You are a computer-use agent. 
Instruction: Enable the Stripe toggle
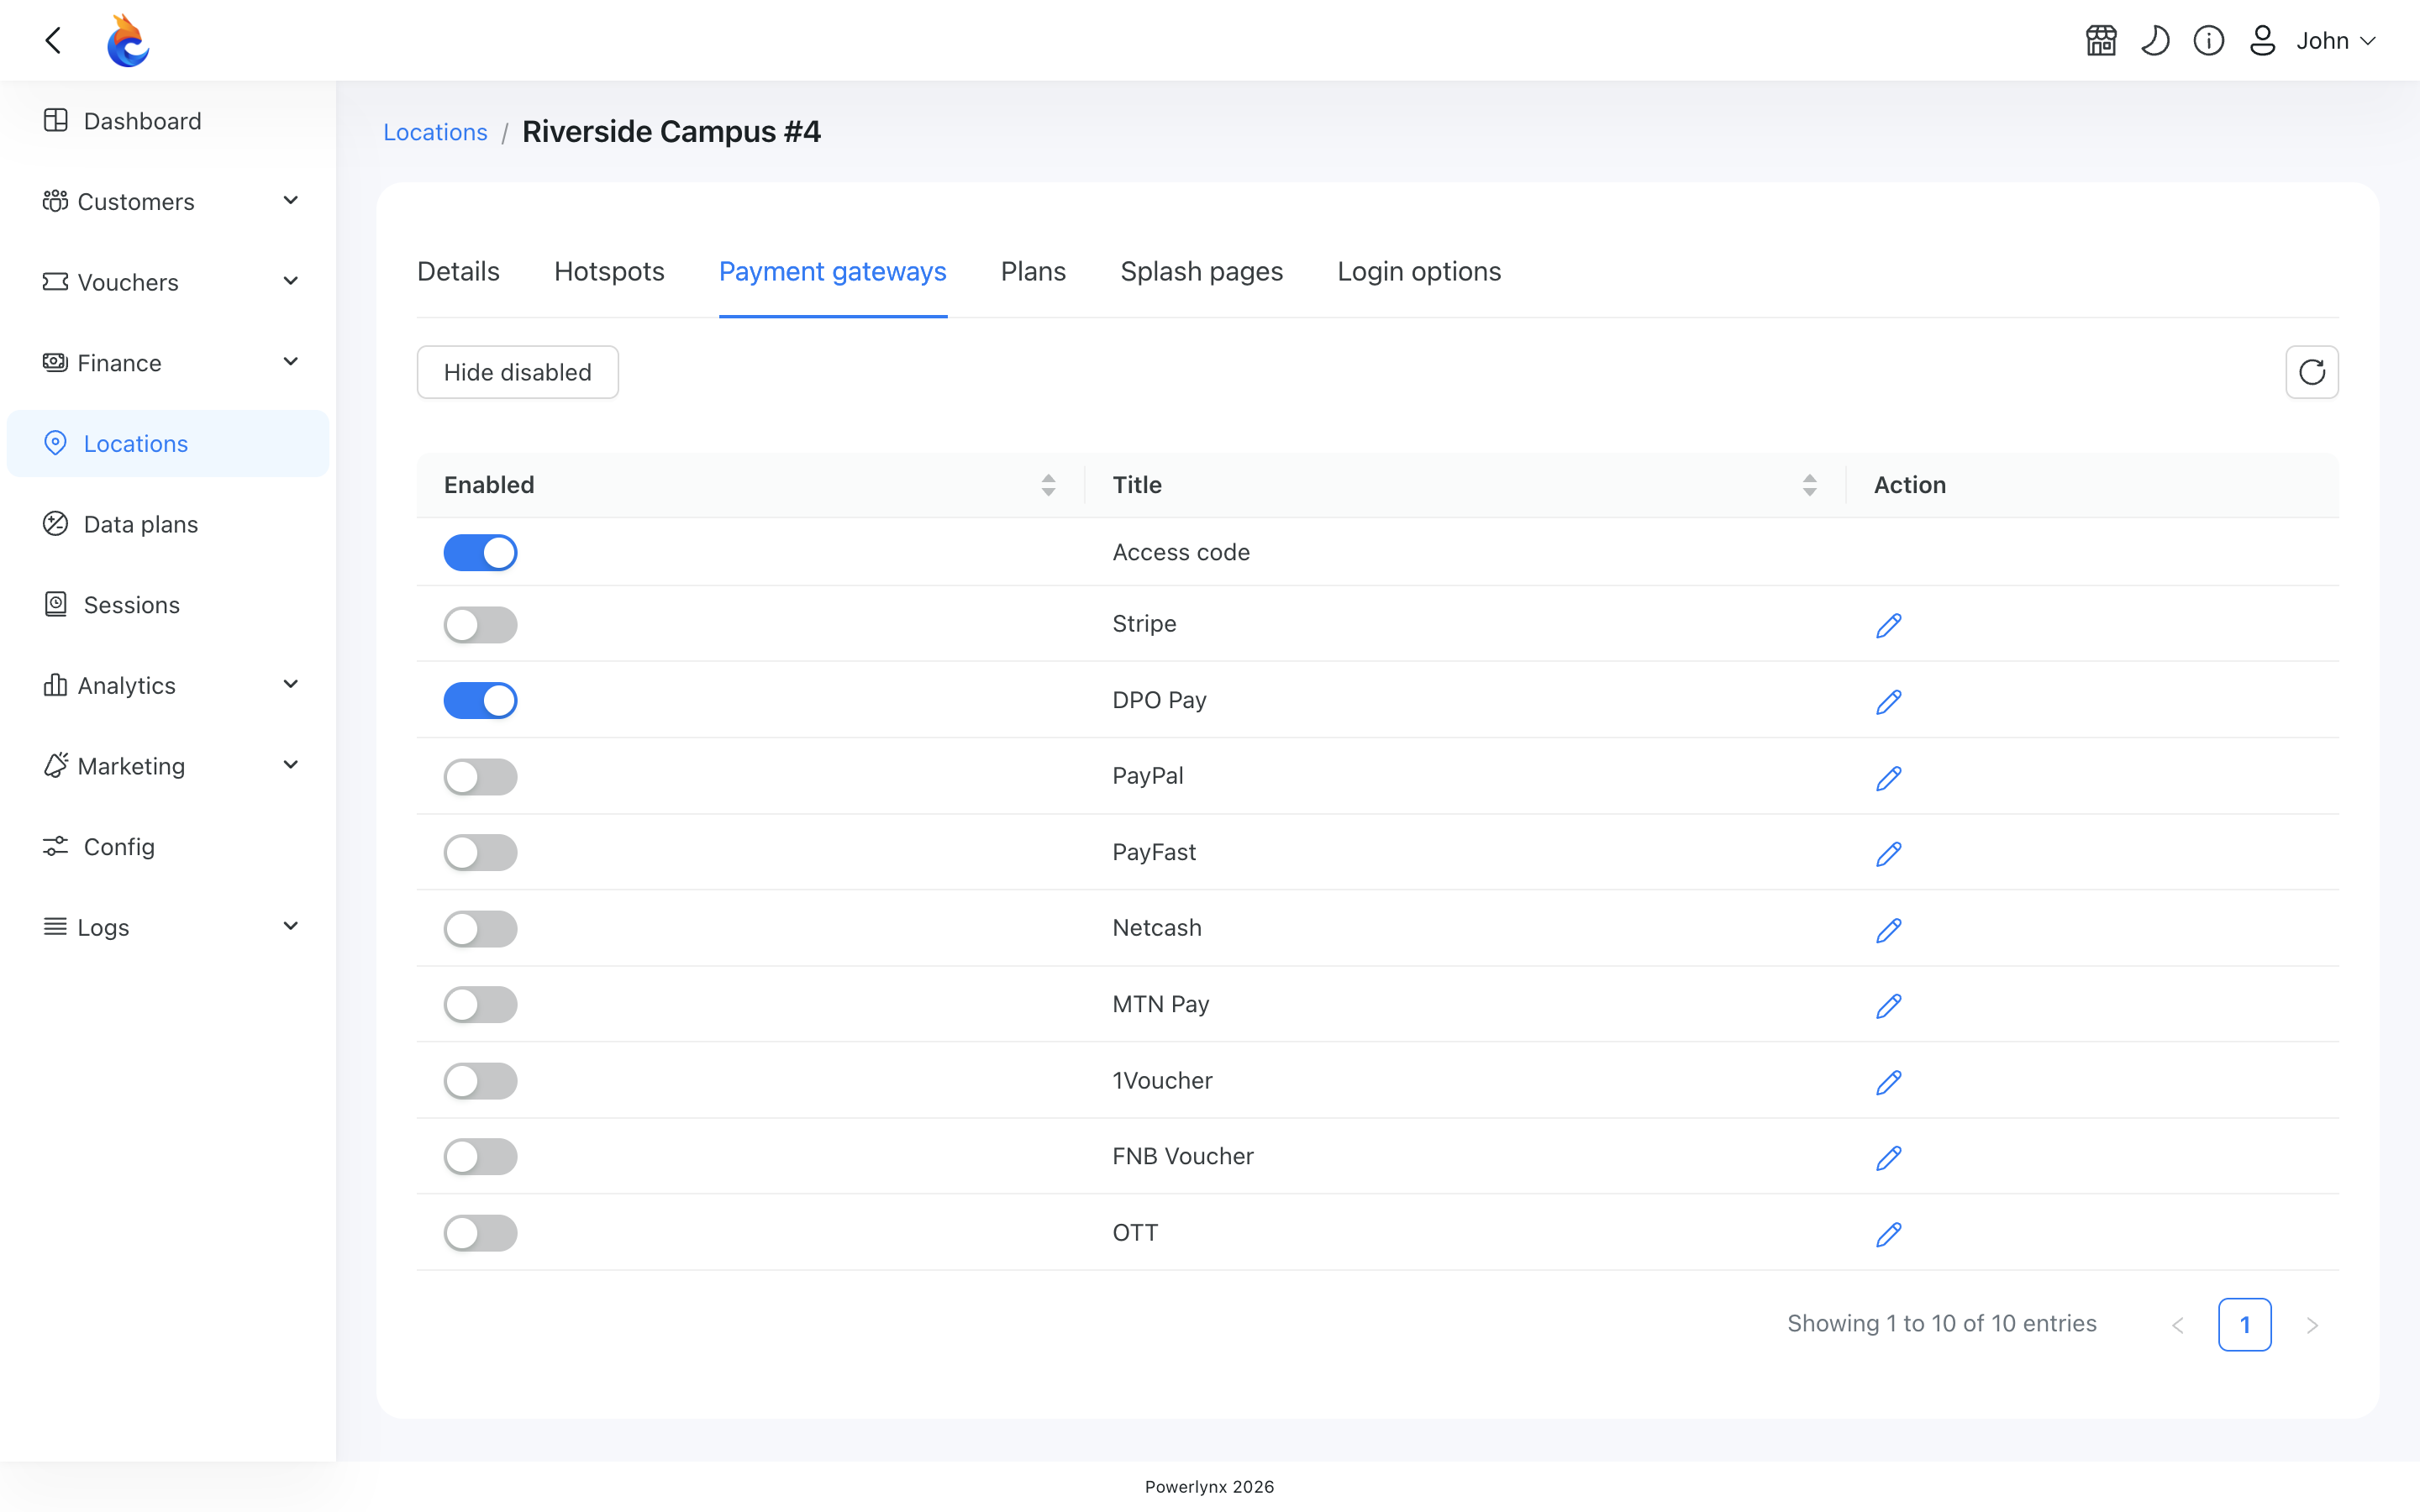480,625
